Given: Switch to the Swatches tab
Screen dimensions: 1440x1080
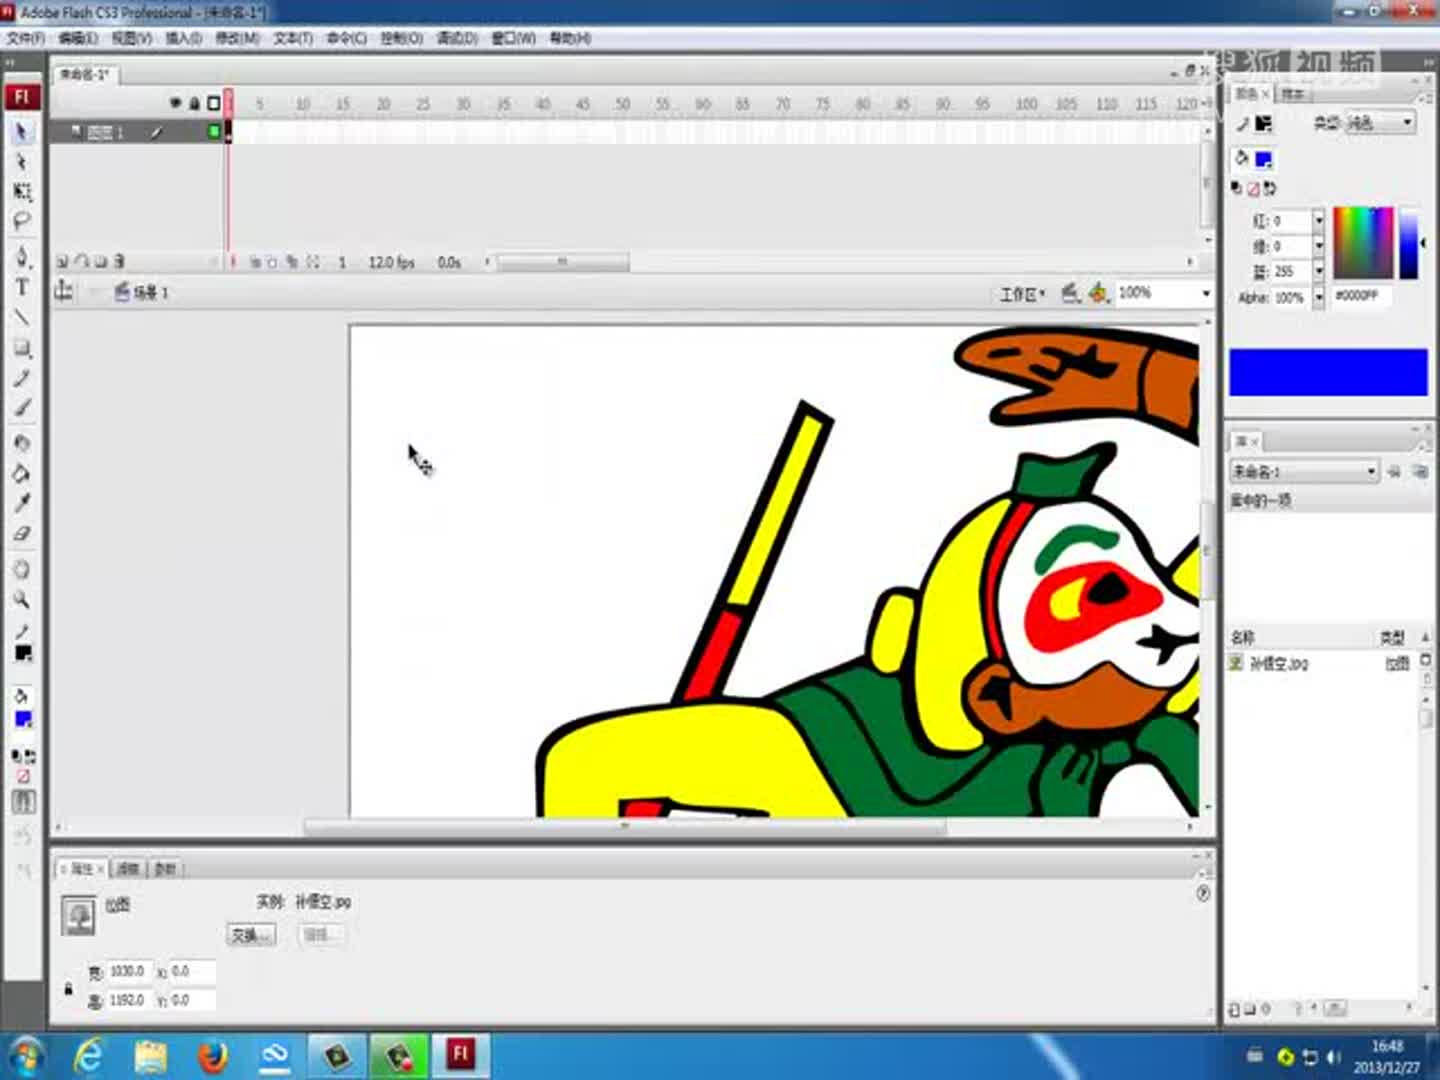Looking at the screenshot, I should (x=1293, y=93).
